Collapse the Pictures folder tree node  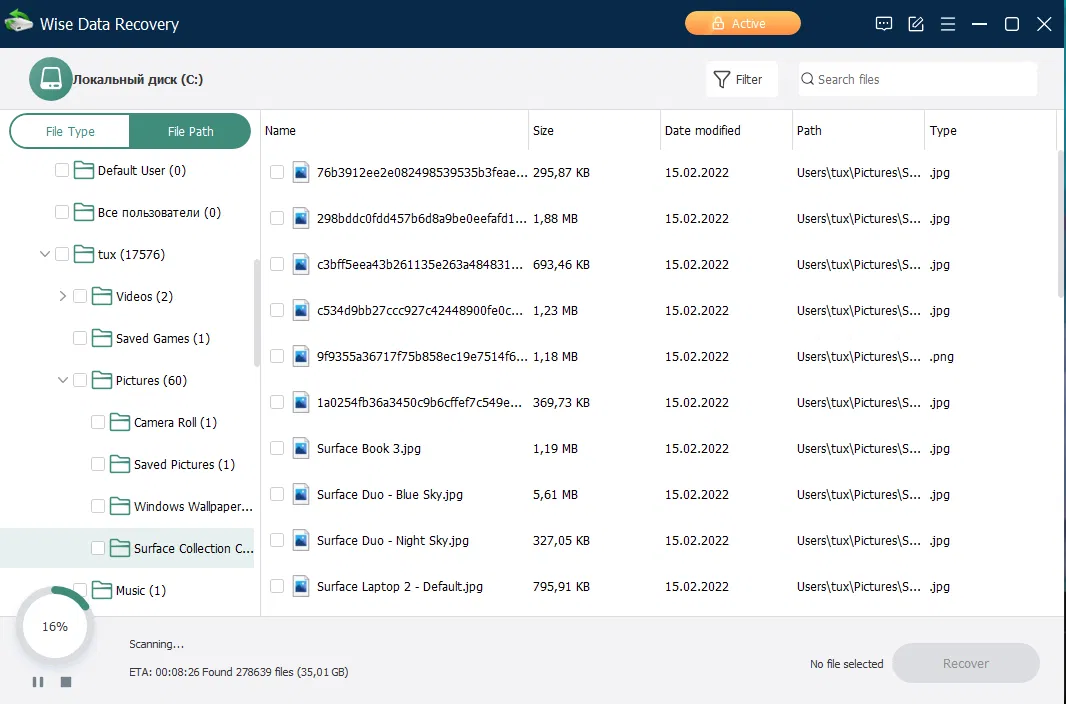(63, 381)
